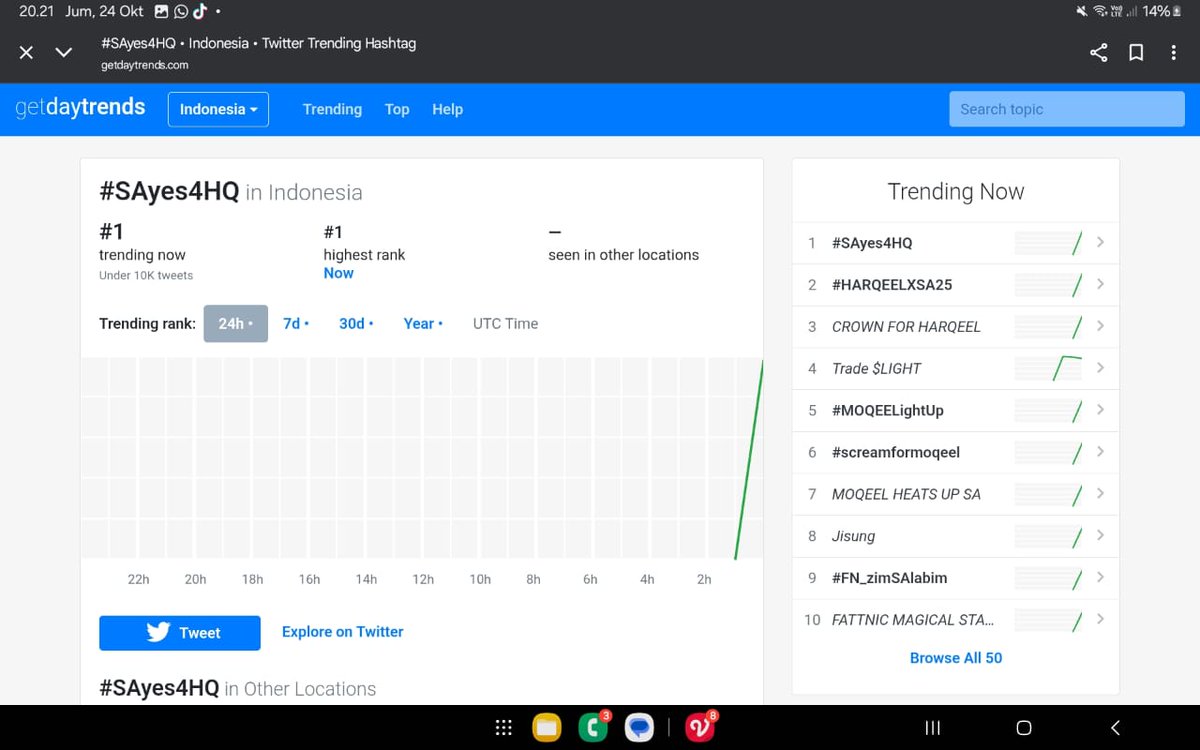
Task: Open the getdaytrends home logo
Action: tap(80, 108)
